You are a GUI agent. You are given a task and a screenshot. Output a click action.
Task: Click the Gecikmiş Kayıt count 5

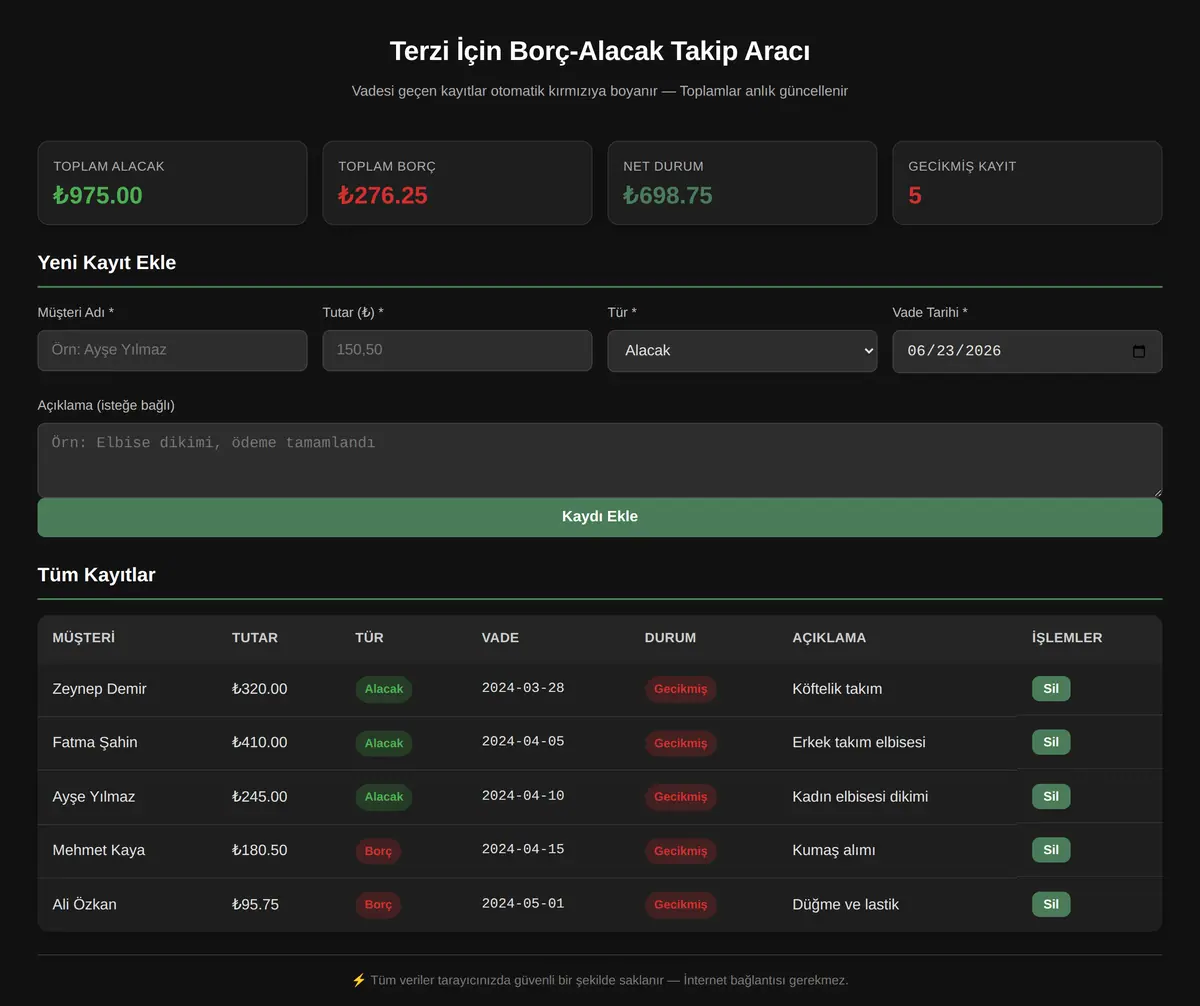click(915, 195)
